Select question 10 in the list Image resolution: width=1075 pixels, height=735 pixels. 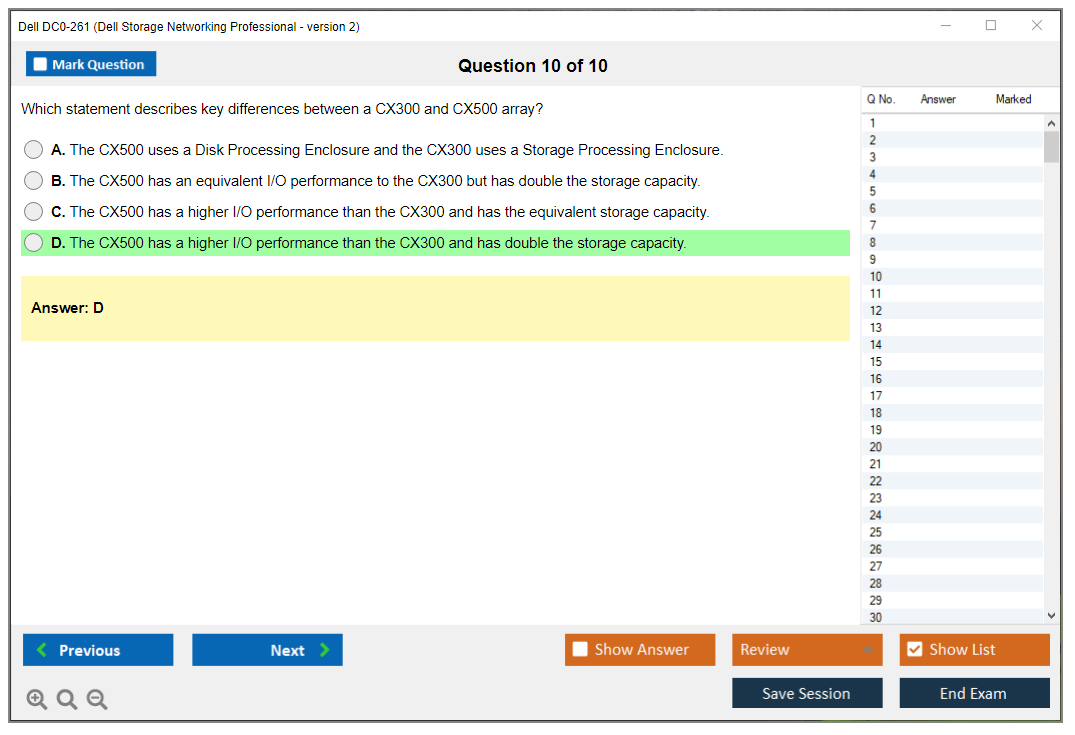point(876,276)
